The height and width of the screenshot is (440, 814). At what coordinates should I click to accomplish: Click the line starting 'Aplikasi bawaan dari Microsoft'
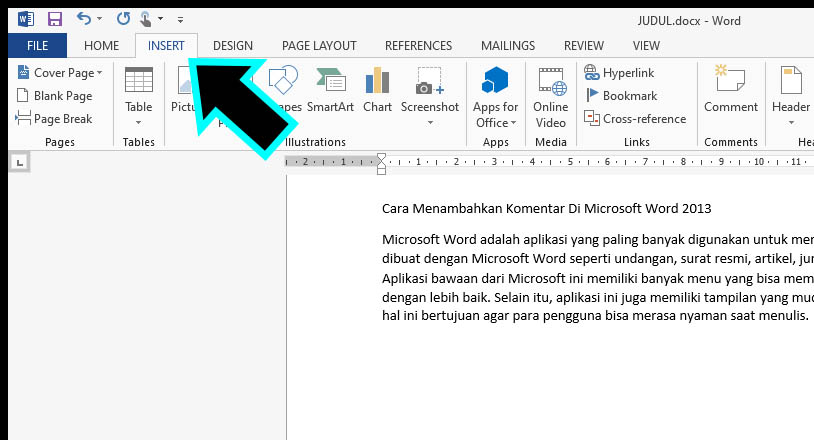tap(598, 279)
